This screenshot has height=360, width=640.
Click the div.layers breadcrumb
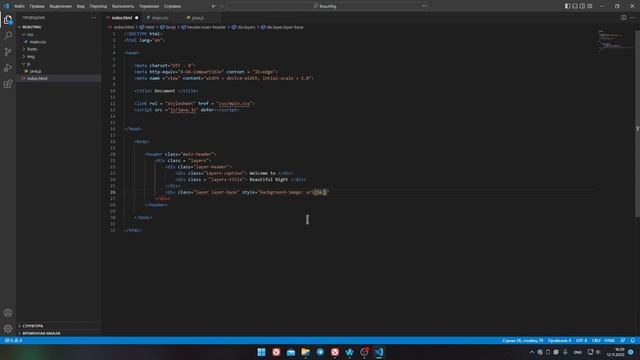(x=244, y=27)
